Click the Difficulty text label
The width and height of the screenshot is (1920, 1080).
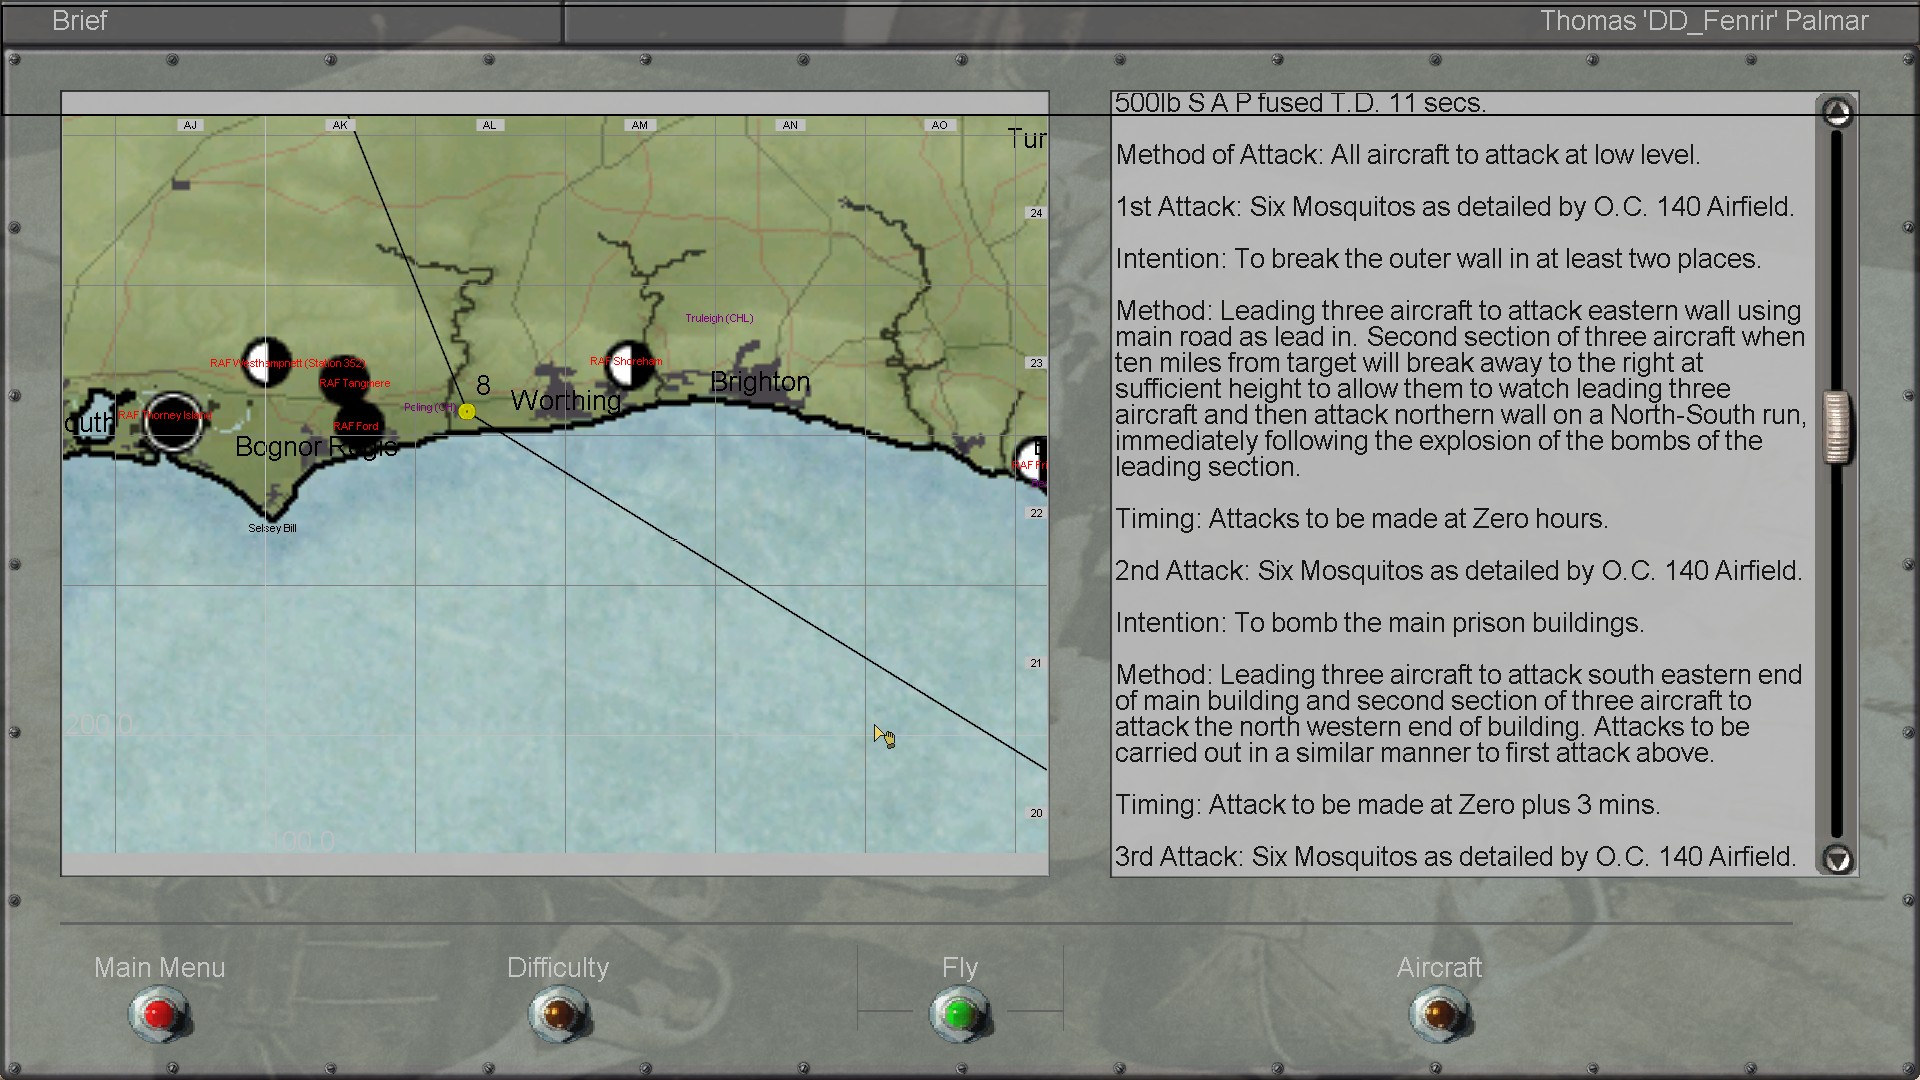(x=557, y=967)
